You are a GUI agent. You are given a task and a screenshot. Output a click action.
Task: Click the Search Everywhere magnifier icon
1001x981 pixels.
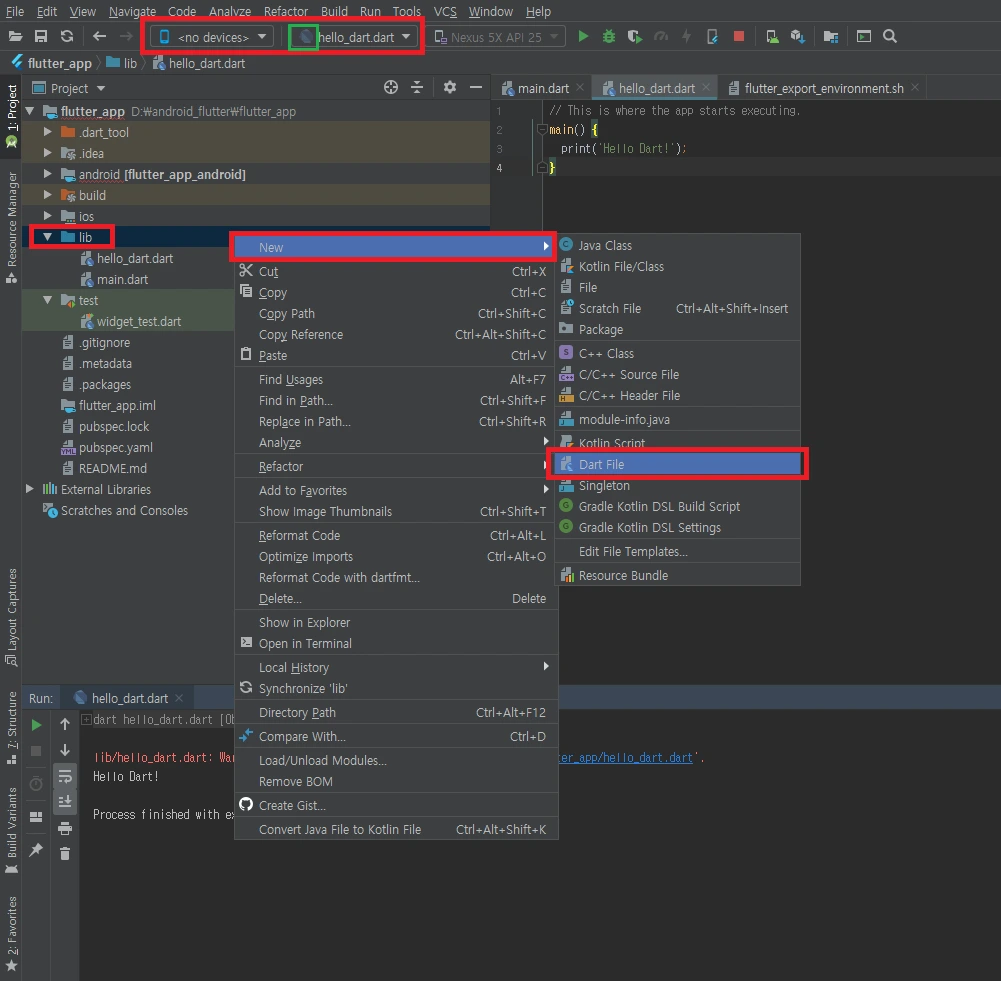point(890,36)
